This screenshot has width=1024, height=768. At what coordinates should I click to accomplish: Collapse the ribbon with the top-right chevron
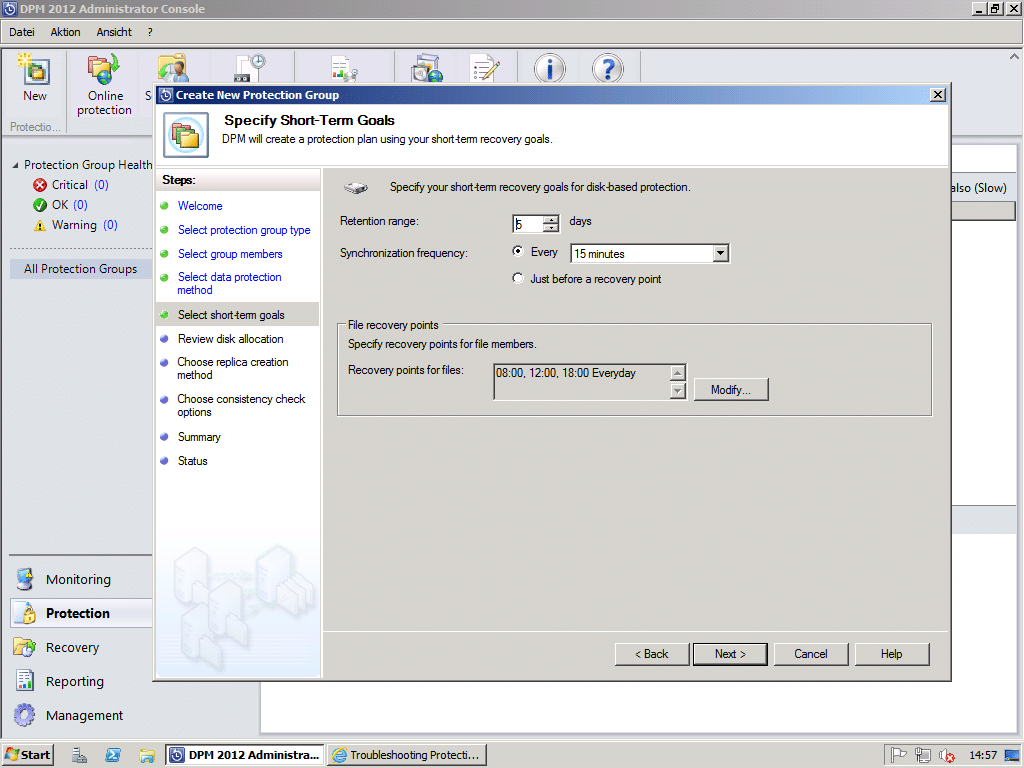pos(1014,57)
